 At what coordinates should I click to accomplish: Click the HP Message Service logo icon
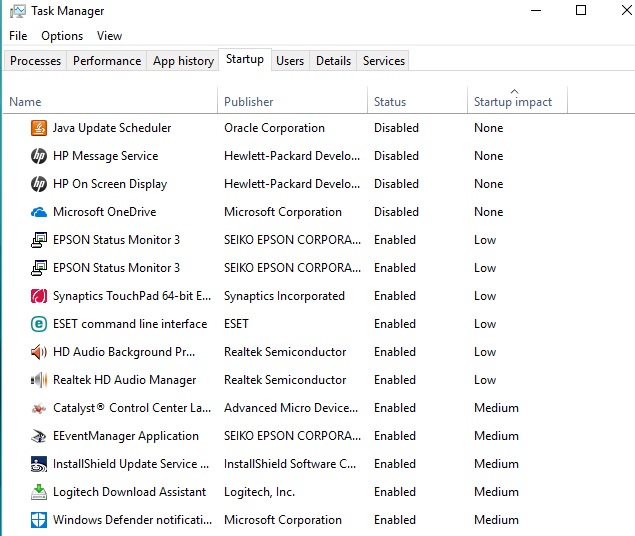tap(39, 156)
